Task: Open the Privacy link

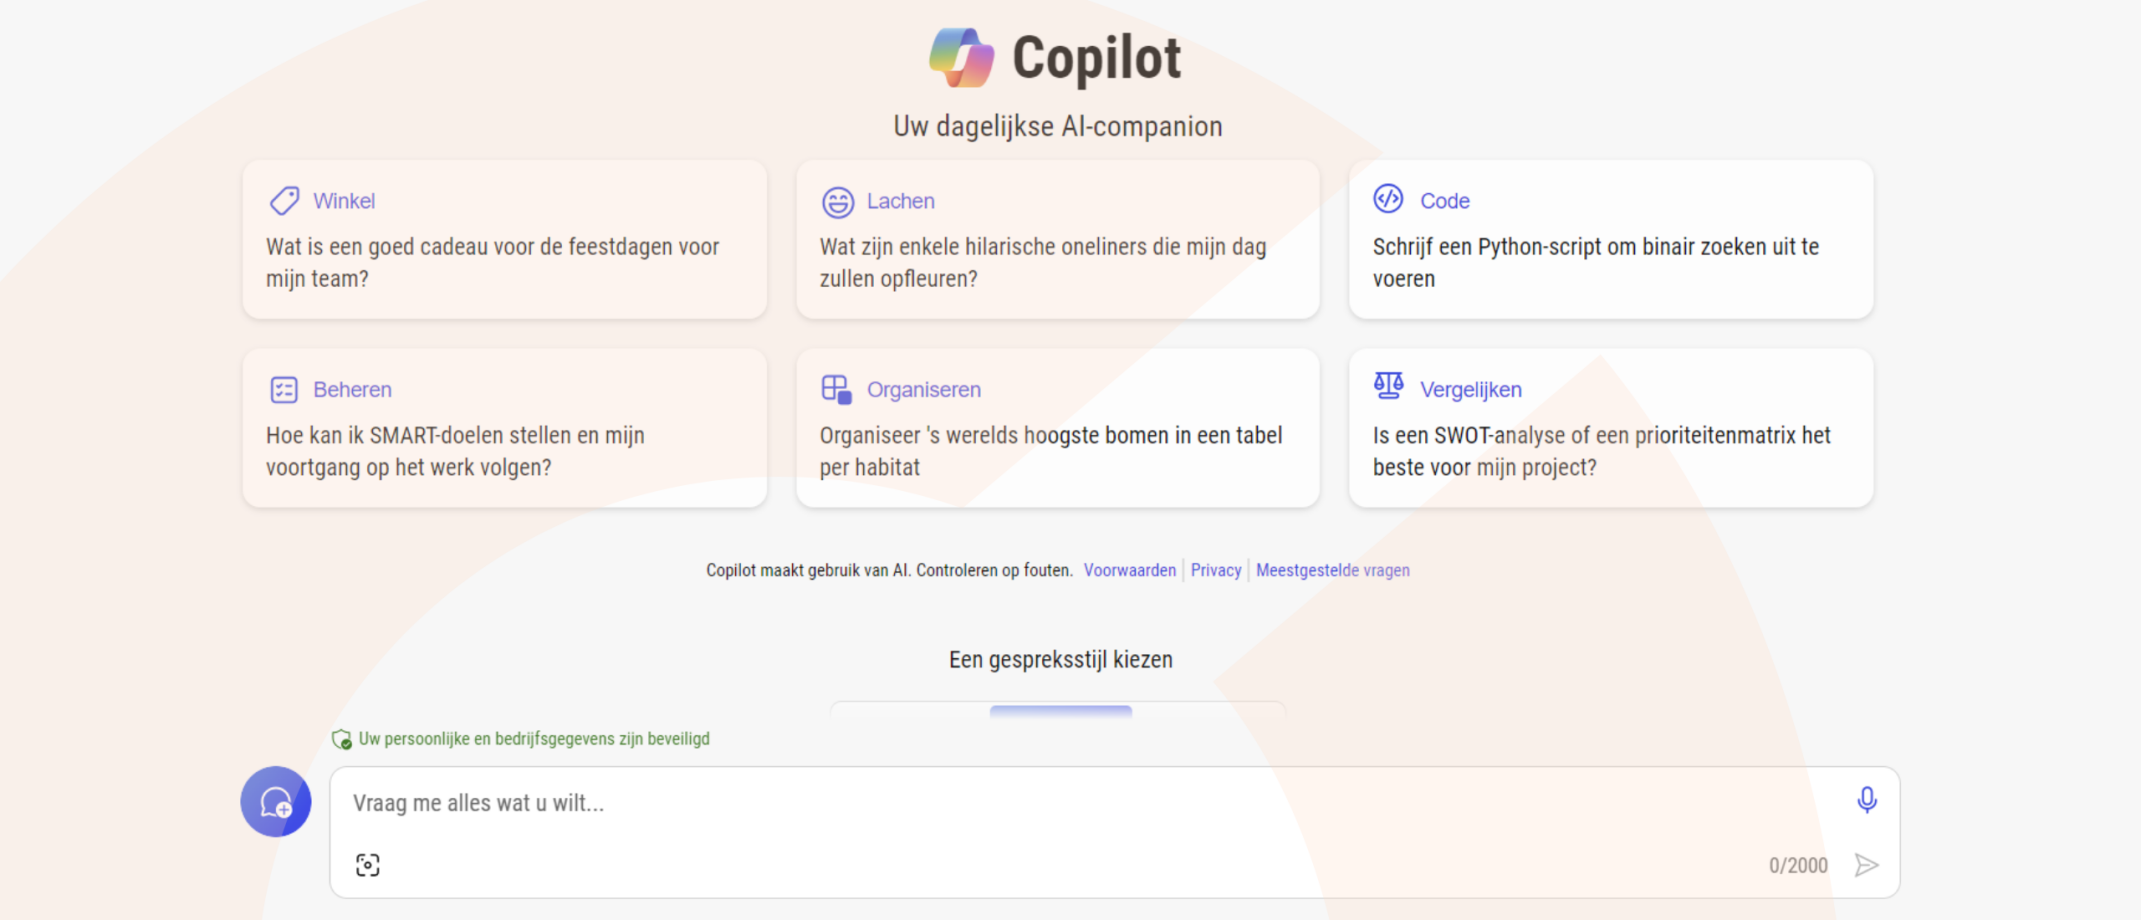Action: [1215, 570]
